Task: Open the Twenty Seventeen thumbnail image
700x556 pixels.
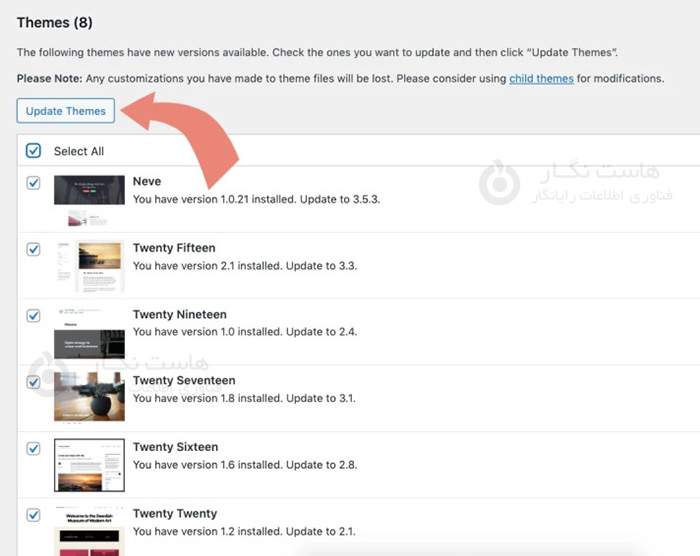Action: 89,397
